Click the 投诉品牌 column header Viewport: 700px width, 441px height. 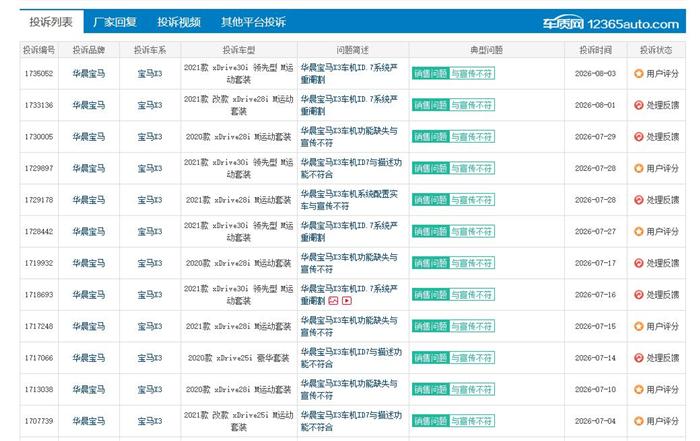[89, 50]
